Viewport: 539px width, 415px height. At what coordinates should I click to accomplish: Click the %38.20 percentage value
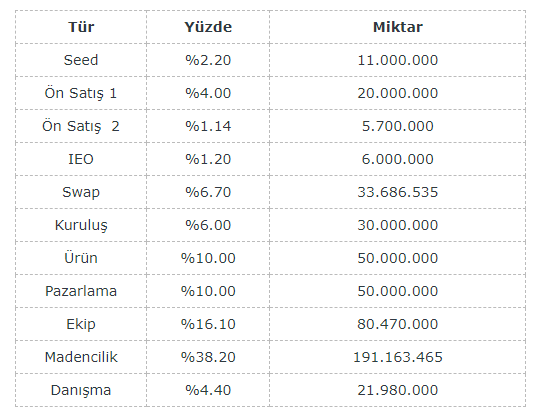[x=208, y=357]
